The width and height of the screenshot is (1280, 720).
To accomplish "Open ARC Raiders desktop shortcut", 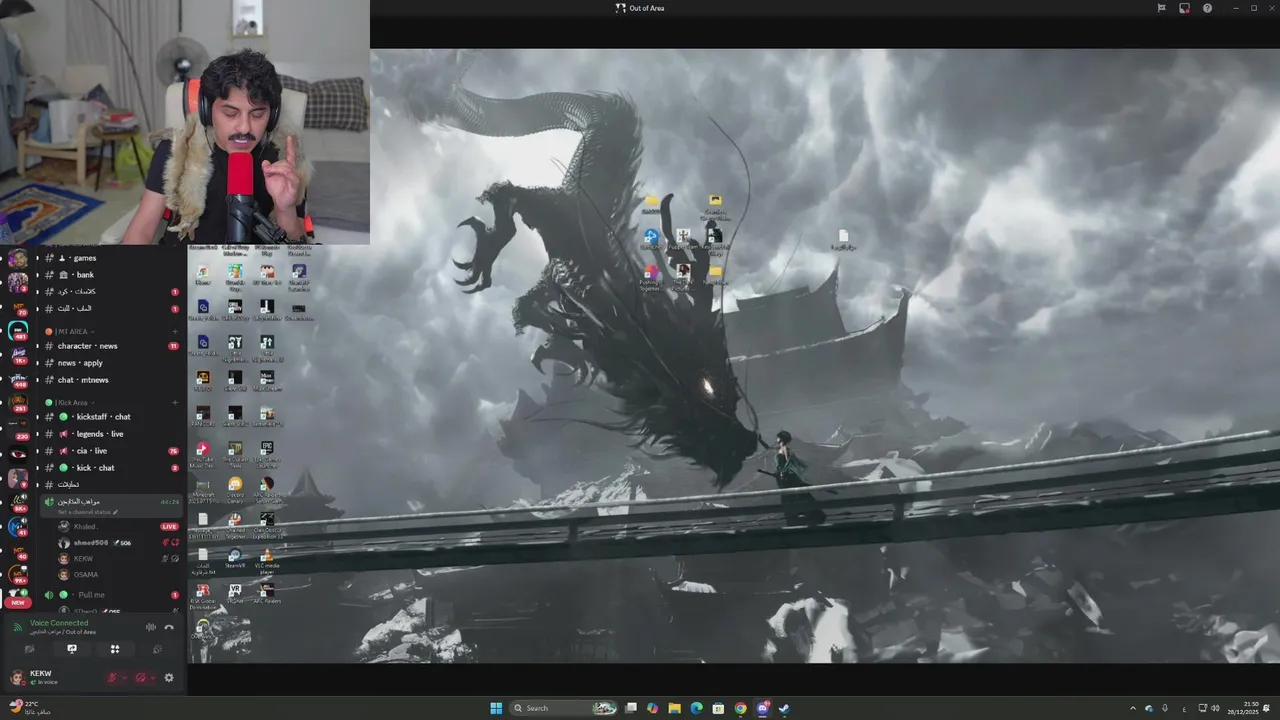I will coord(267,594).
